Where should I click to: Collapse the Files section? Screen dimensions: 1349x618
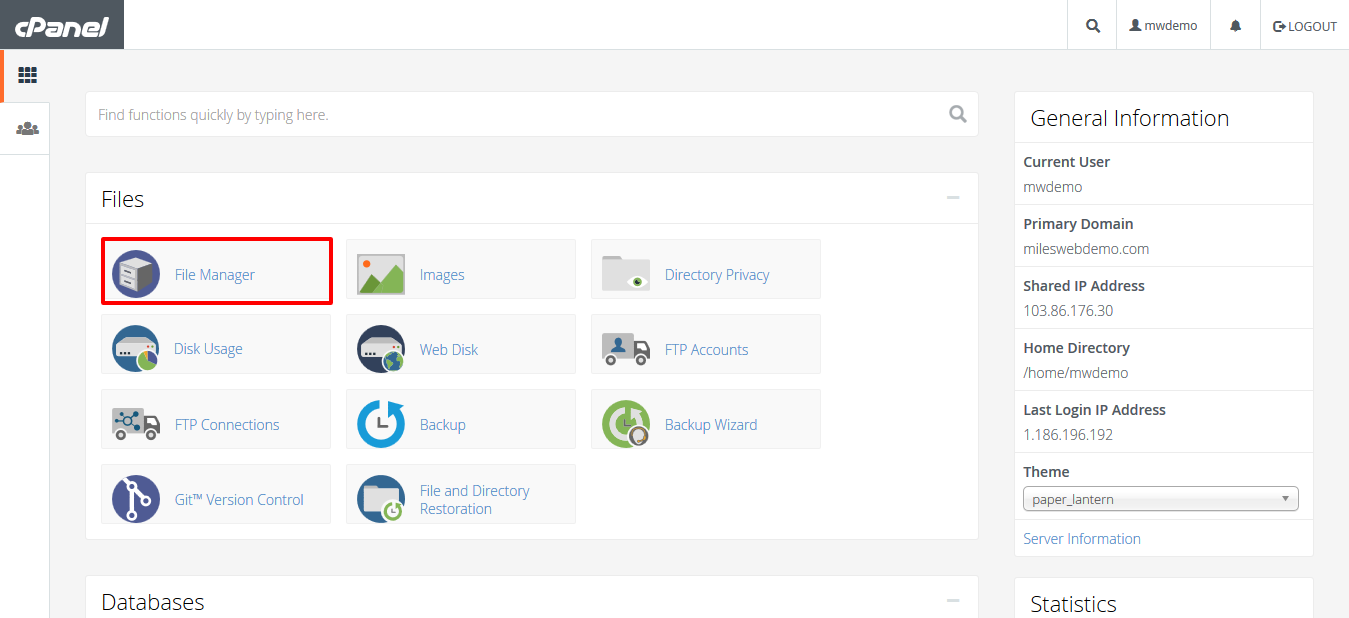(x=953, y=198)
